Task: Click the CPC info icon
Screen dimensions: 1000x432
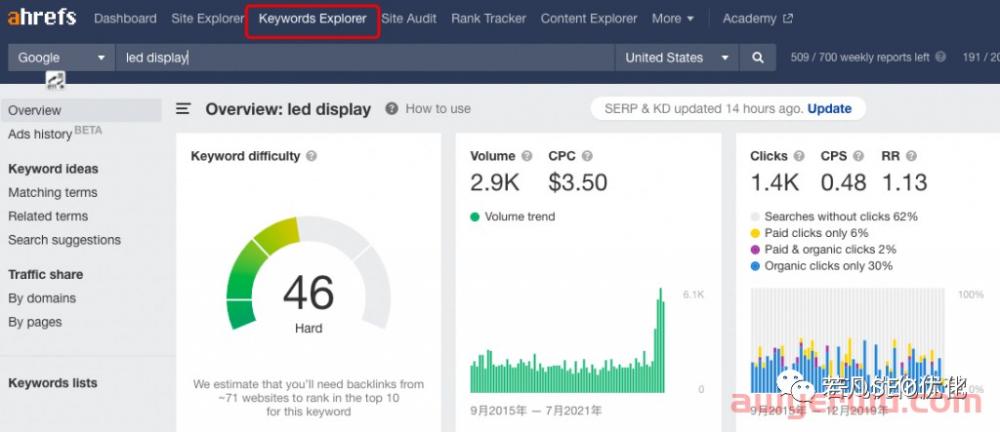Action: click(x=587, y=156)
